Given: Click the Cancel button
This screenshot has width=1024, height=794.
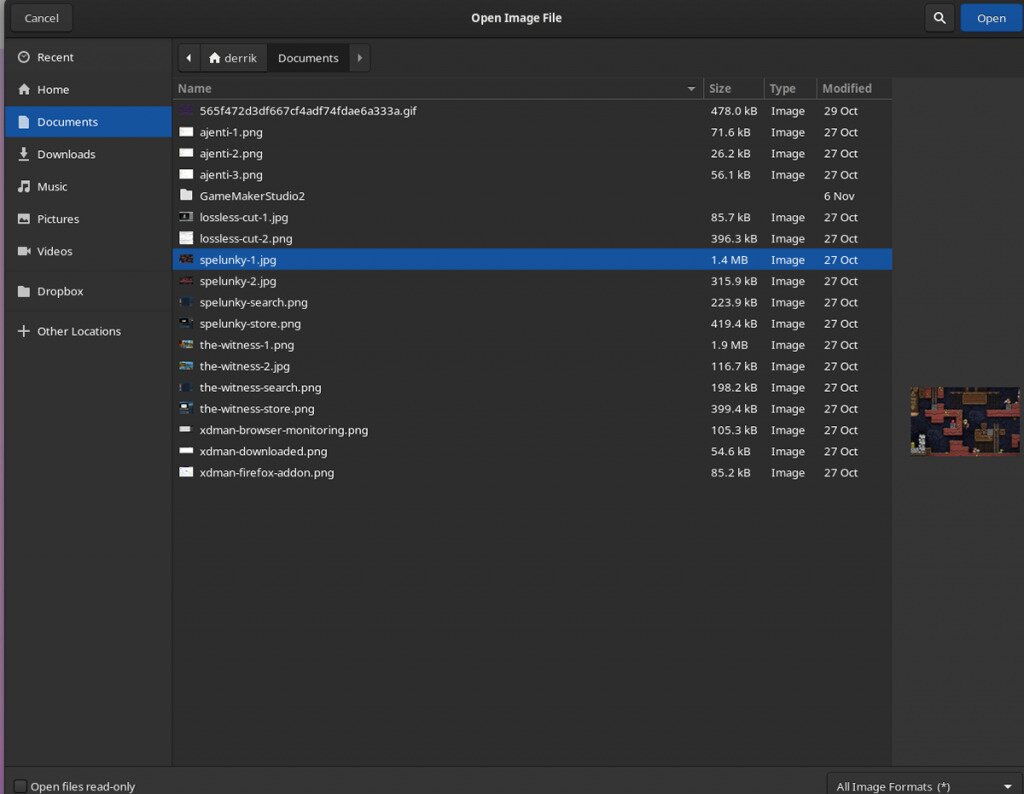Looking at the screenshot, I should (x=40, y=17).
